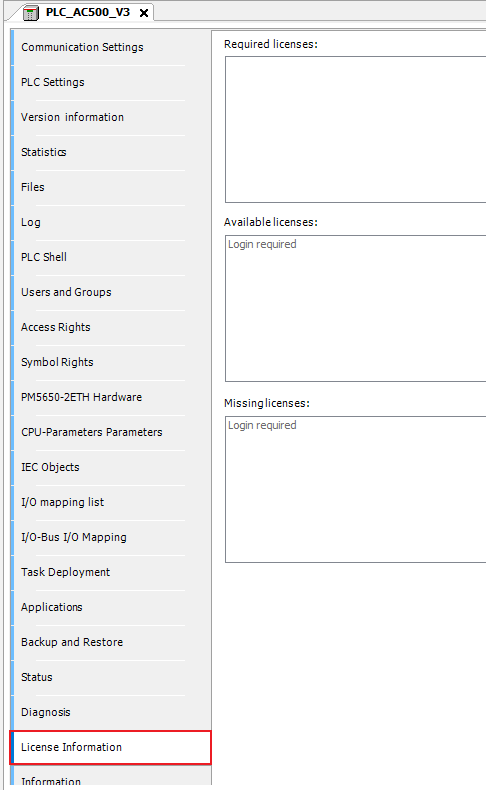
Task: Click inside the Required licenses box
Action: [x=356, y=129]
